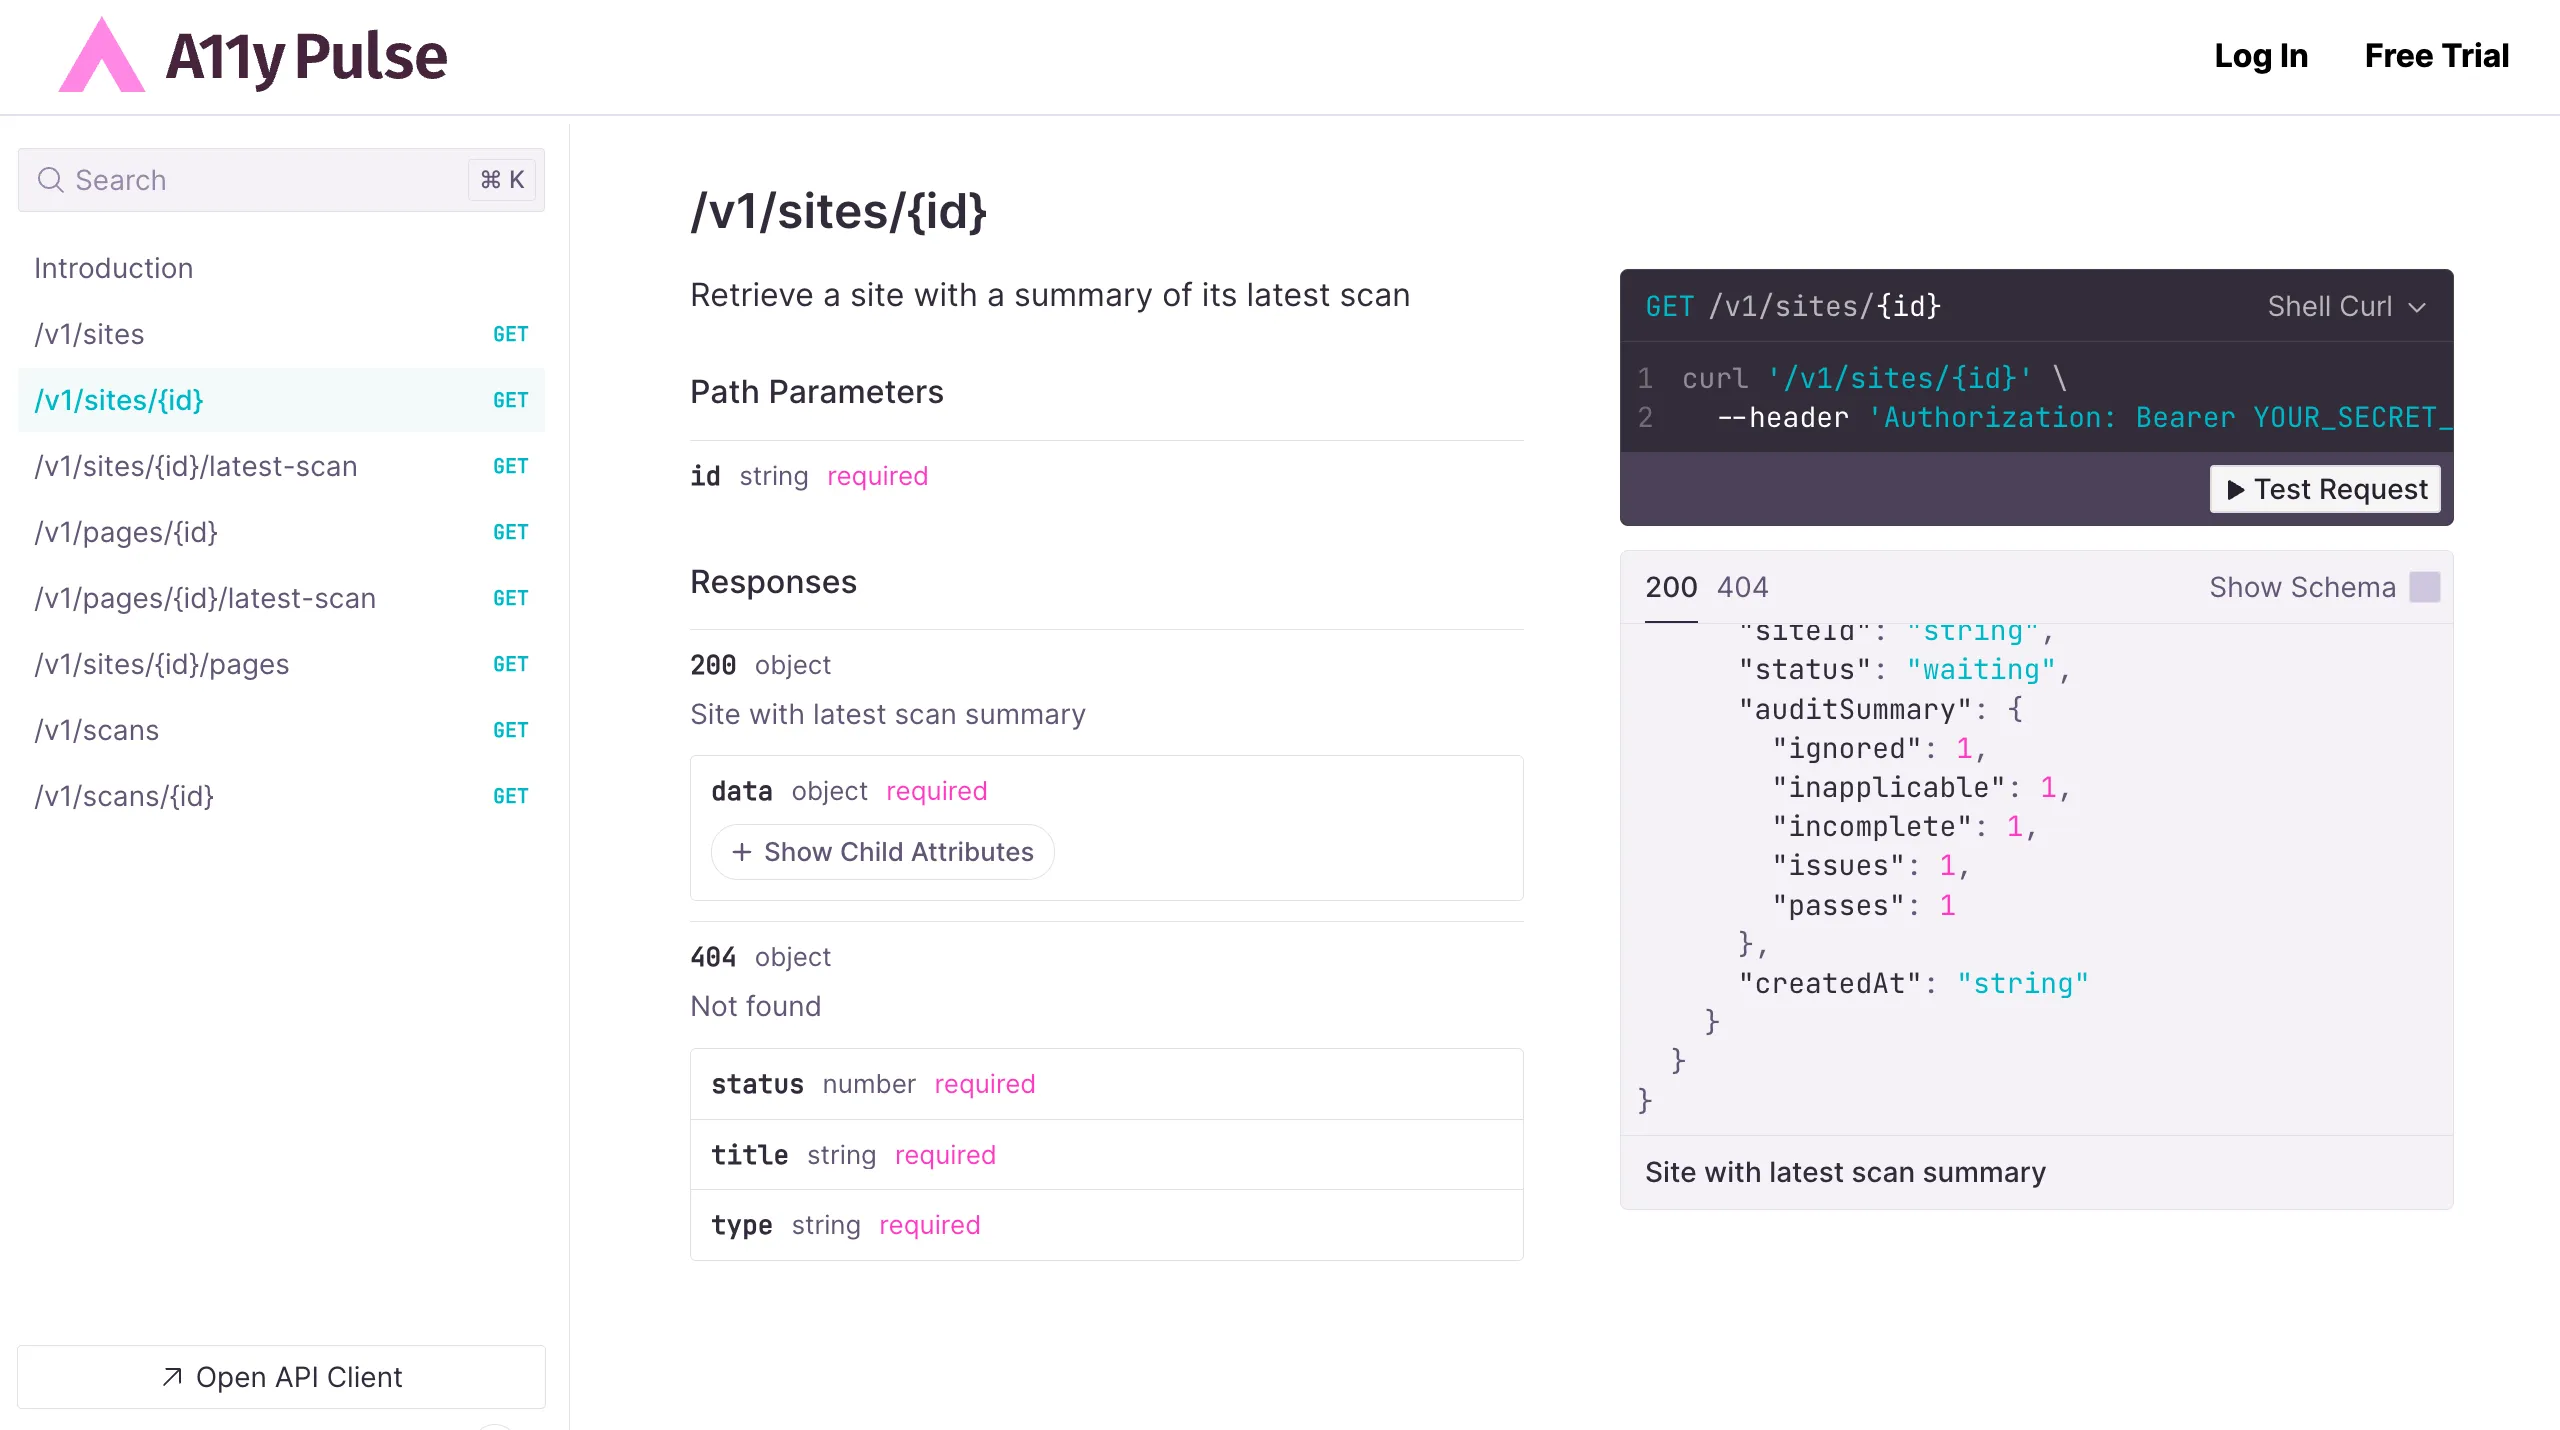The height and width of the screenshot is (1430, 2560).
Task: Start a Free Trial
Action: pos(2436,56)
